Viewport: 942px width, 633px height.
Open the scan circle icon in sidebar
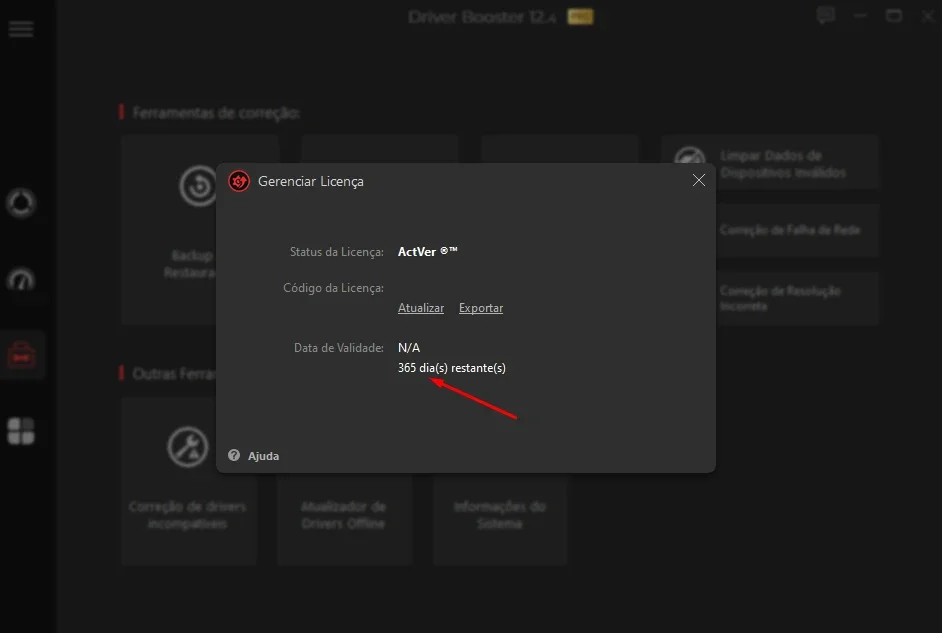click(21, 203)
